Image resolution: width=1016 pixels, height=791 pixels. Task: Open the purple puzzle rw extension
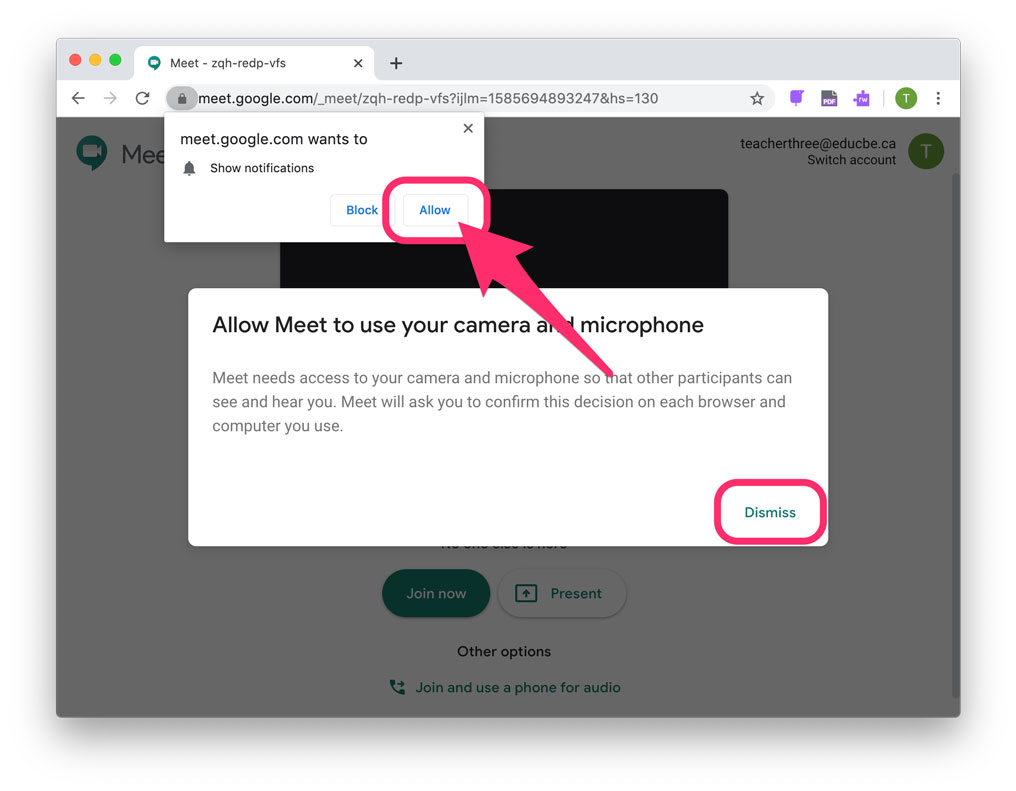coord(861,98)
